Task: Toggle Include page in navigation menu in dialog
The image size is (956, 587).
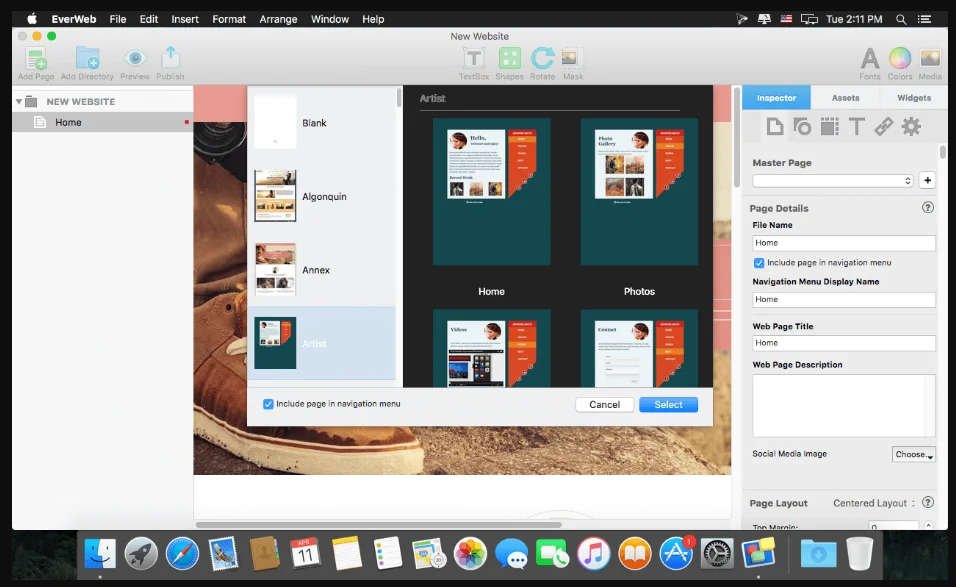Action: point(268,404)
